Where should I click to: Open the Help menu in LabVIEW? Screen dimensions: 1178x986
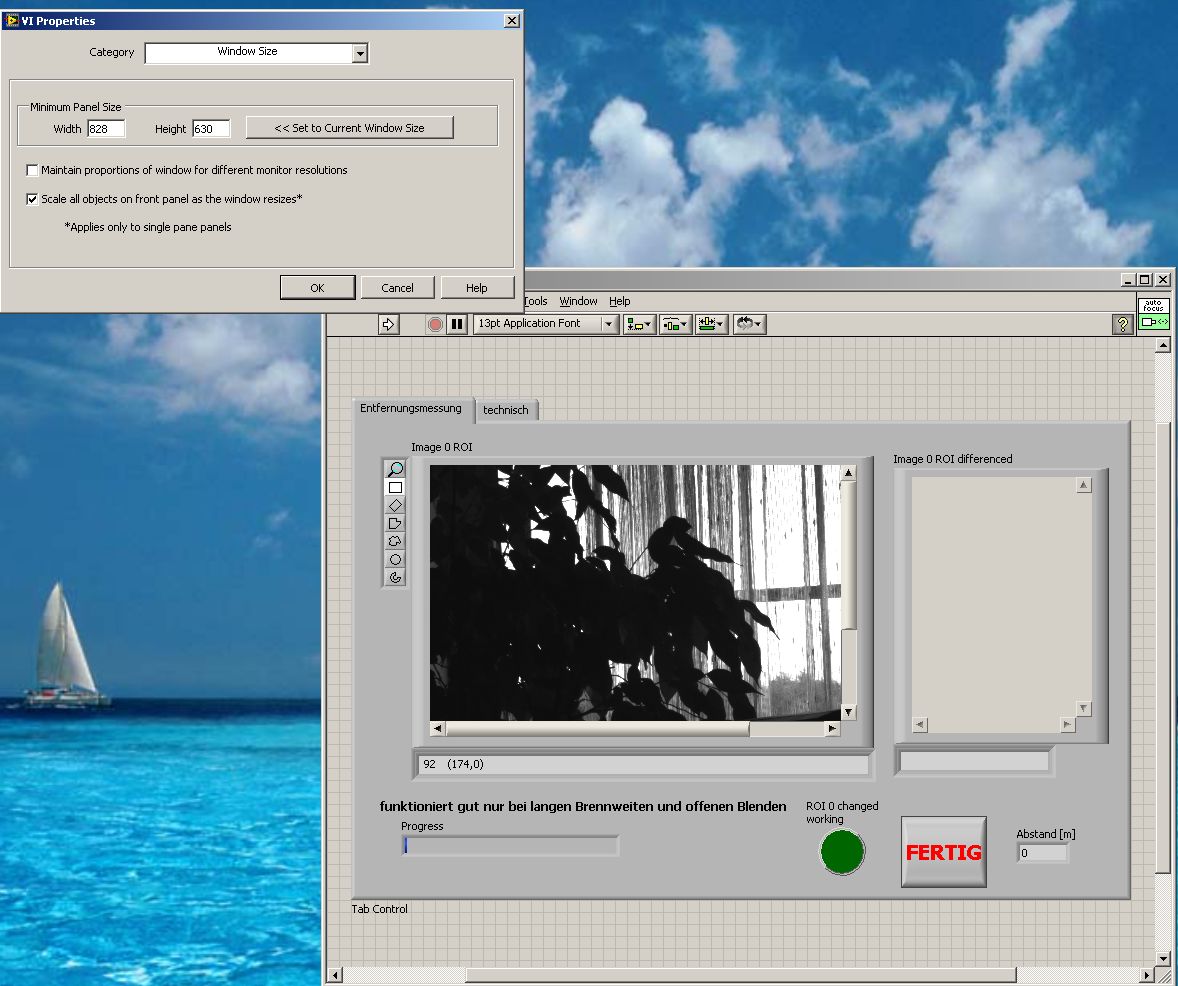[620, 301]
